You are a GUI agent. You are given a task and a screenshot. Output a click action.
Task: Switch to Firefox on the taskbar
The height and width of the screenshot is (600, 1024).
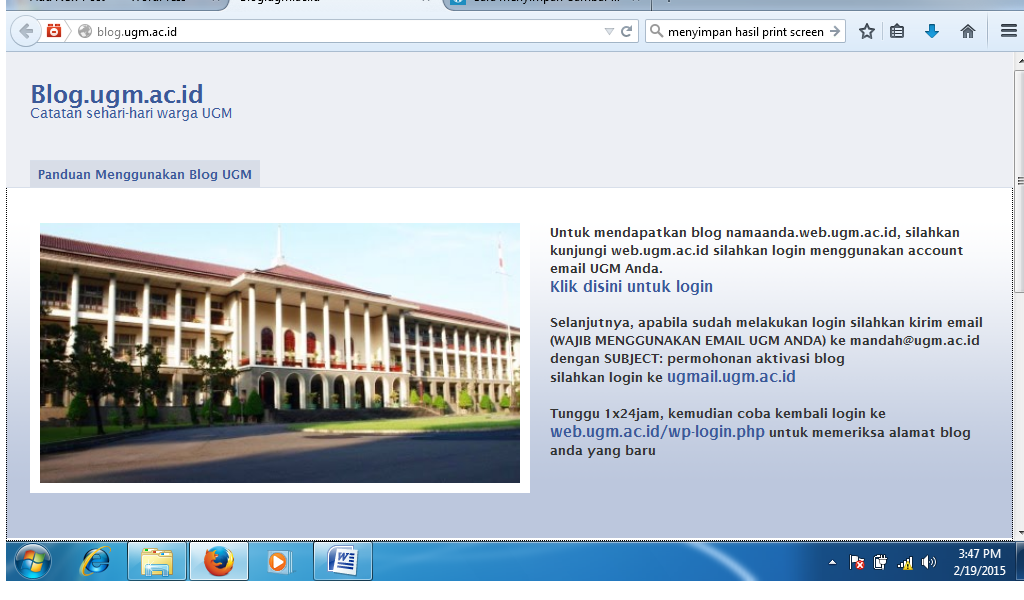pos(219,561)
